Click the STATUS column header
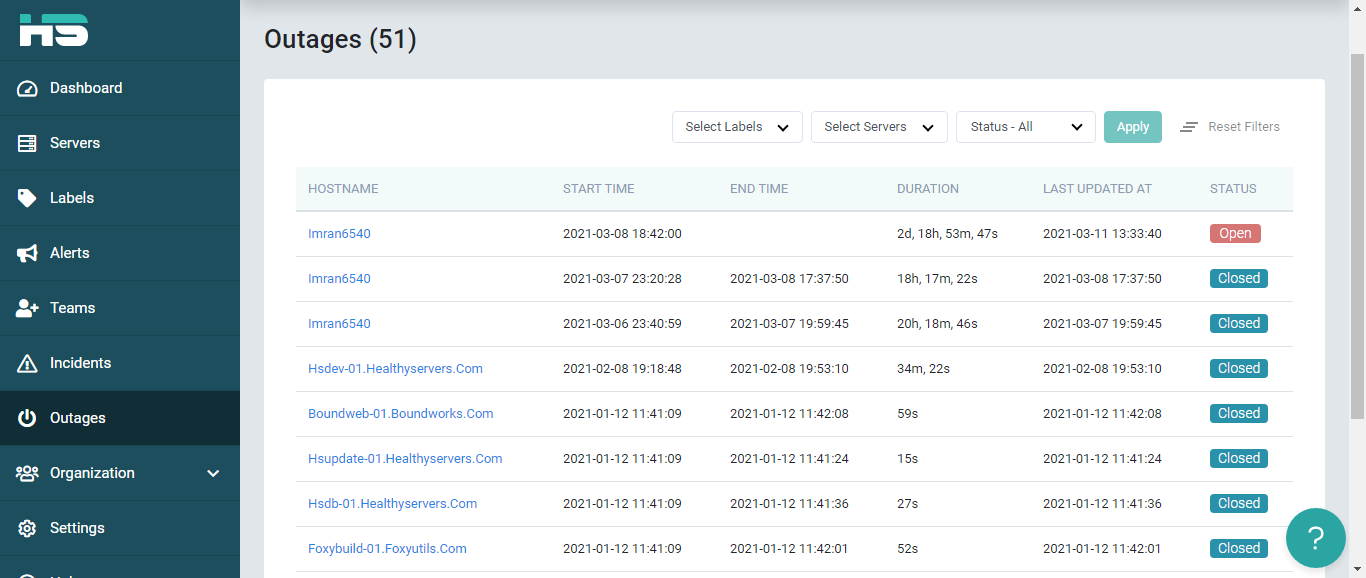1366x578 pixels. [1233, 189]
